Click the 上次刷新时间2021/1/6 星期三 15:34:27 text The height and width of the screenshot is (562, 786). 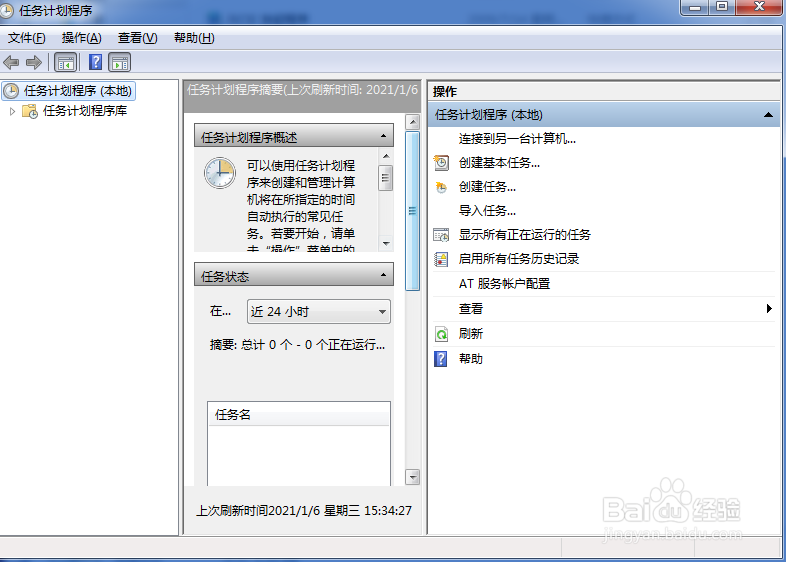(x=304, y=510)
